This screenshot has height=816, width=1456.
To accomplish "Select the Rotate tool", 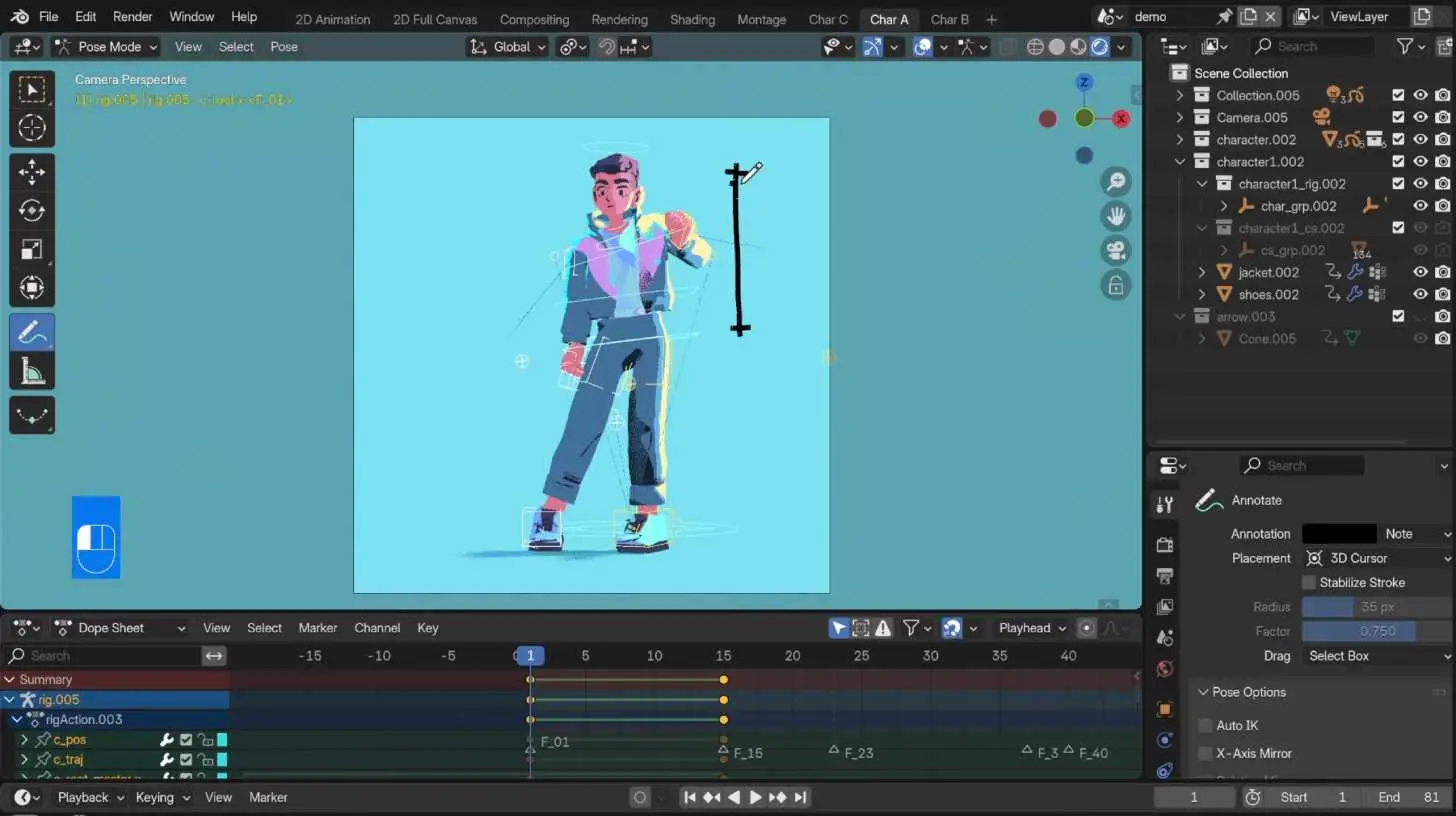I will [32, 210].
